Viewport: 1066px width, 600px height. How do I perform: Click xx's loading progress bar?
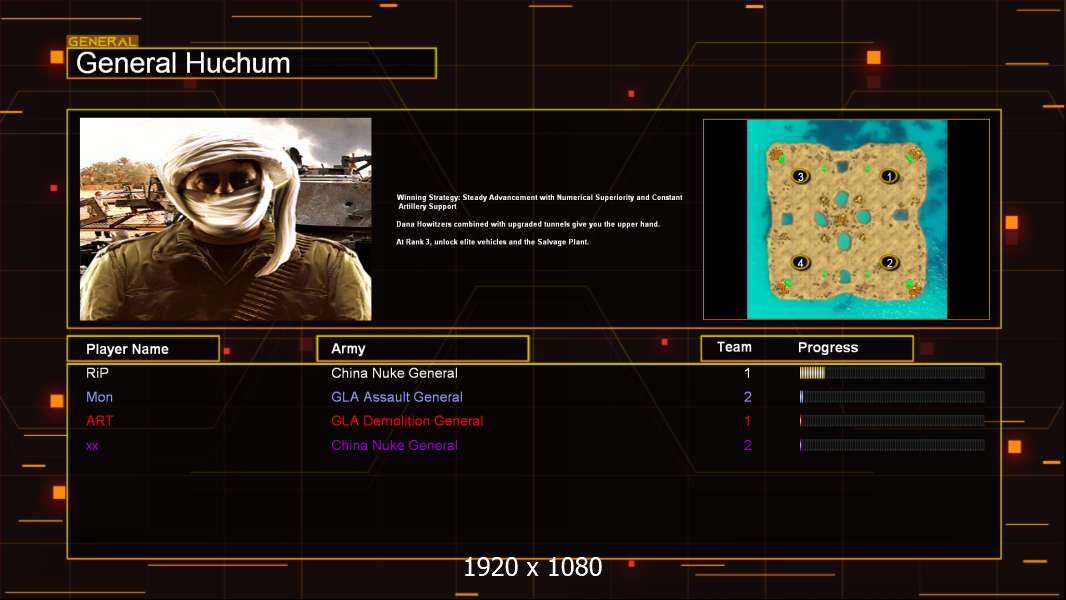click(892, 445)
